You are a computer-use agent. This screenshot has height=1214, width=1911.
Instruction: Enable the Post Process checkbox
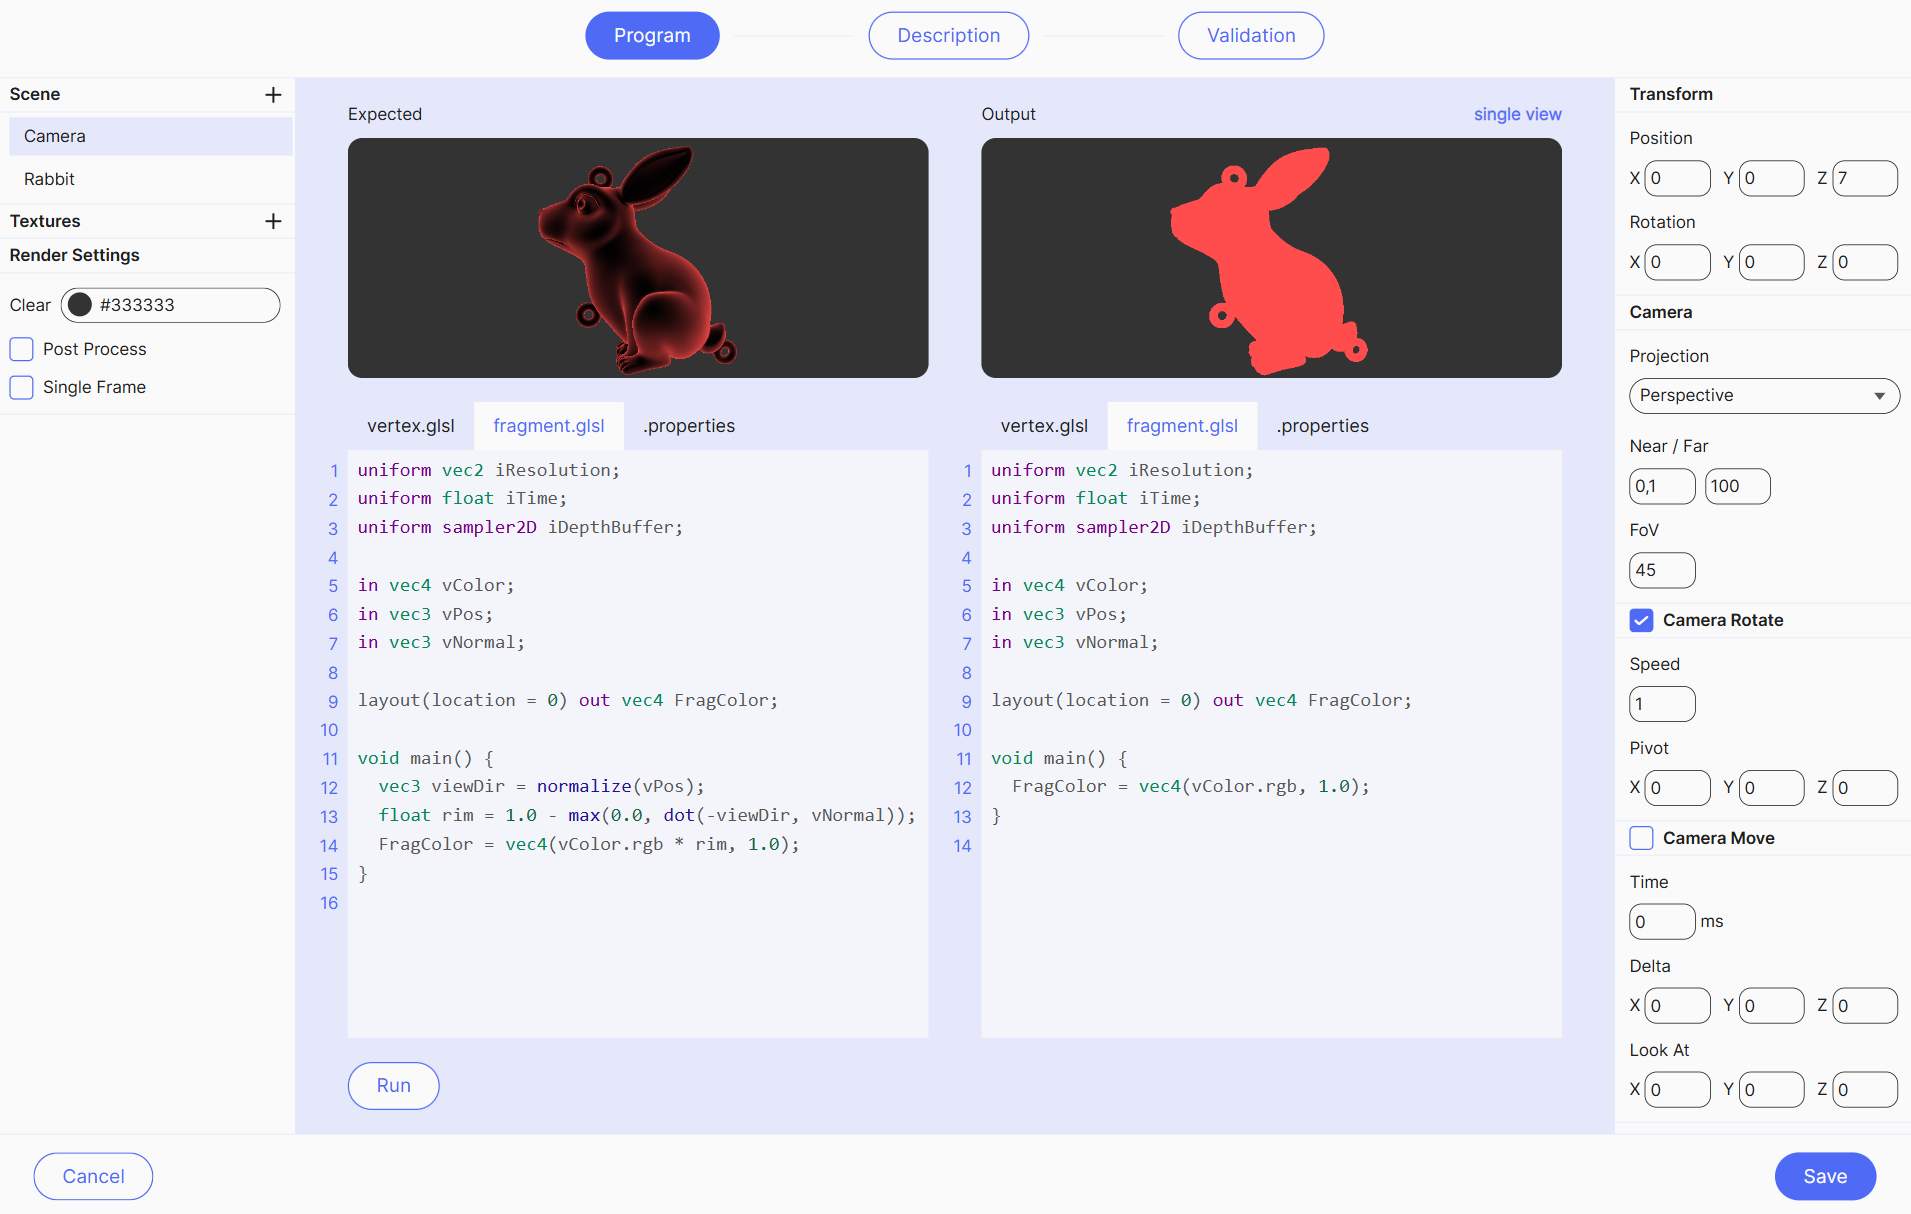pos(22,349)
